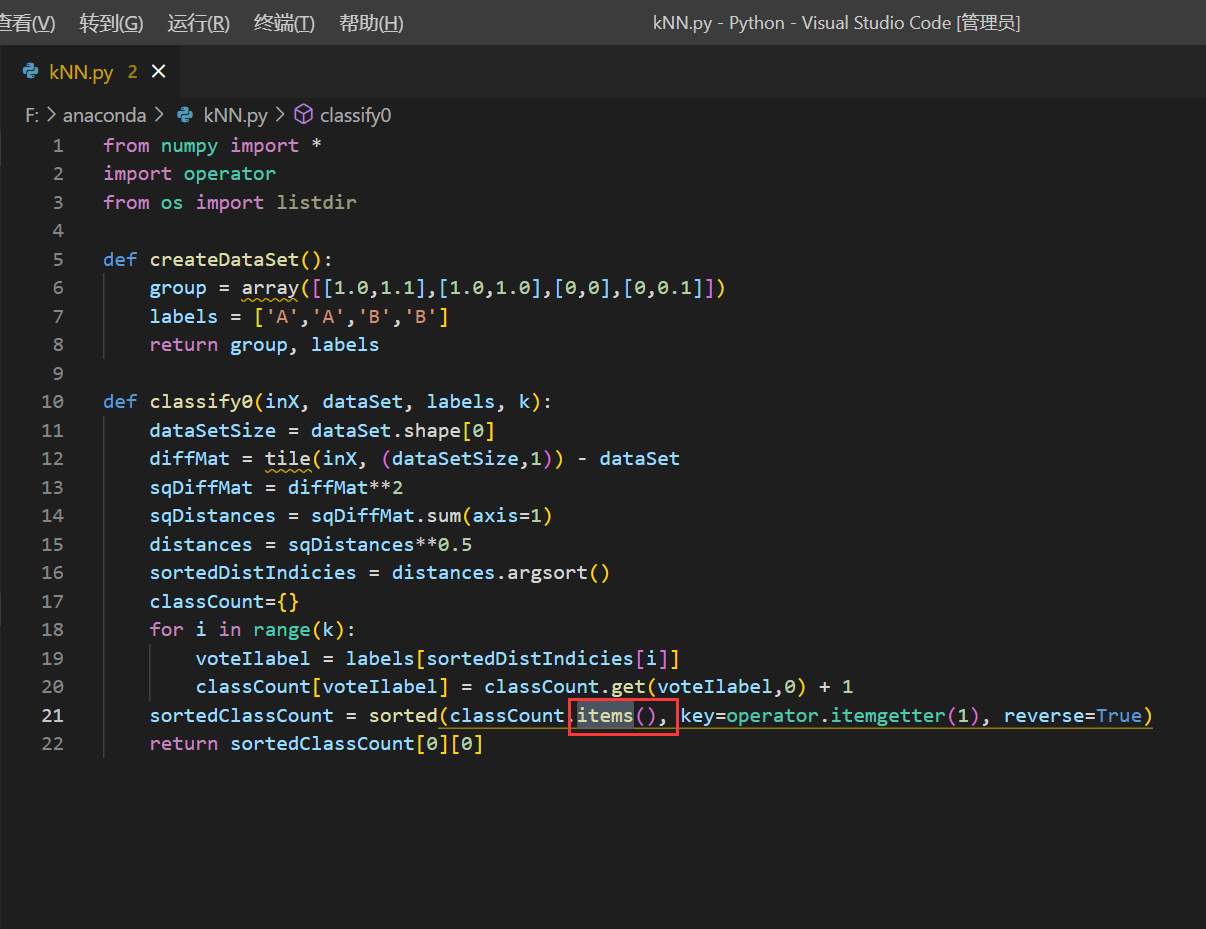Click the highlighted items method on line 21
1206x929 pixels.
pyautogui.click(x=605, y=716)
